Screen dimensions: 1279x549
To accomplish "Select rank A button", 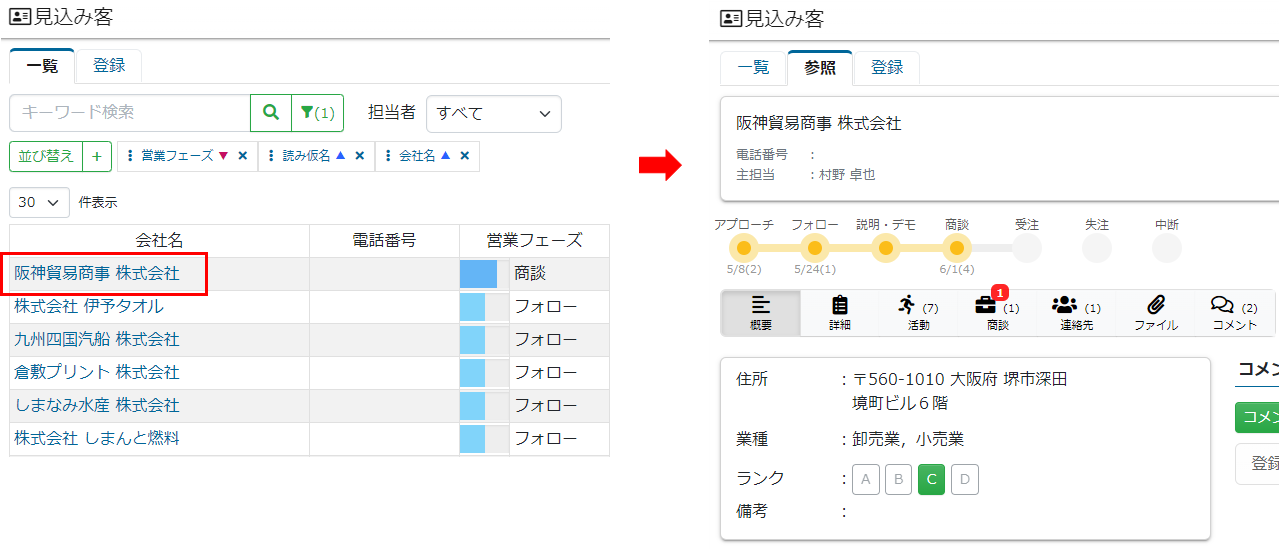I will click(866, 480).
